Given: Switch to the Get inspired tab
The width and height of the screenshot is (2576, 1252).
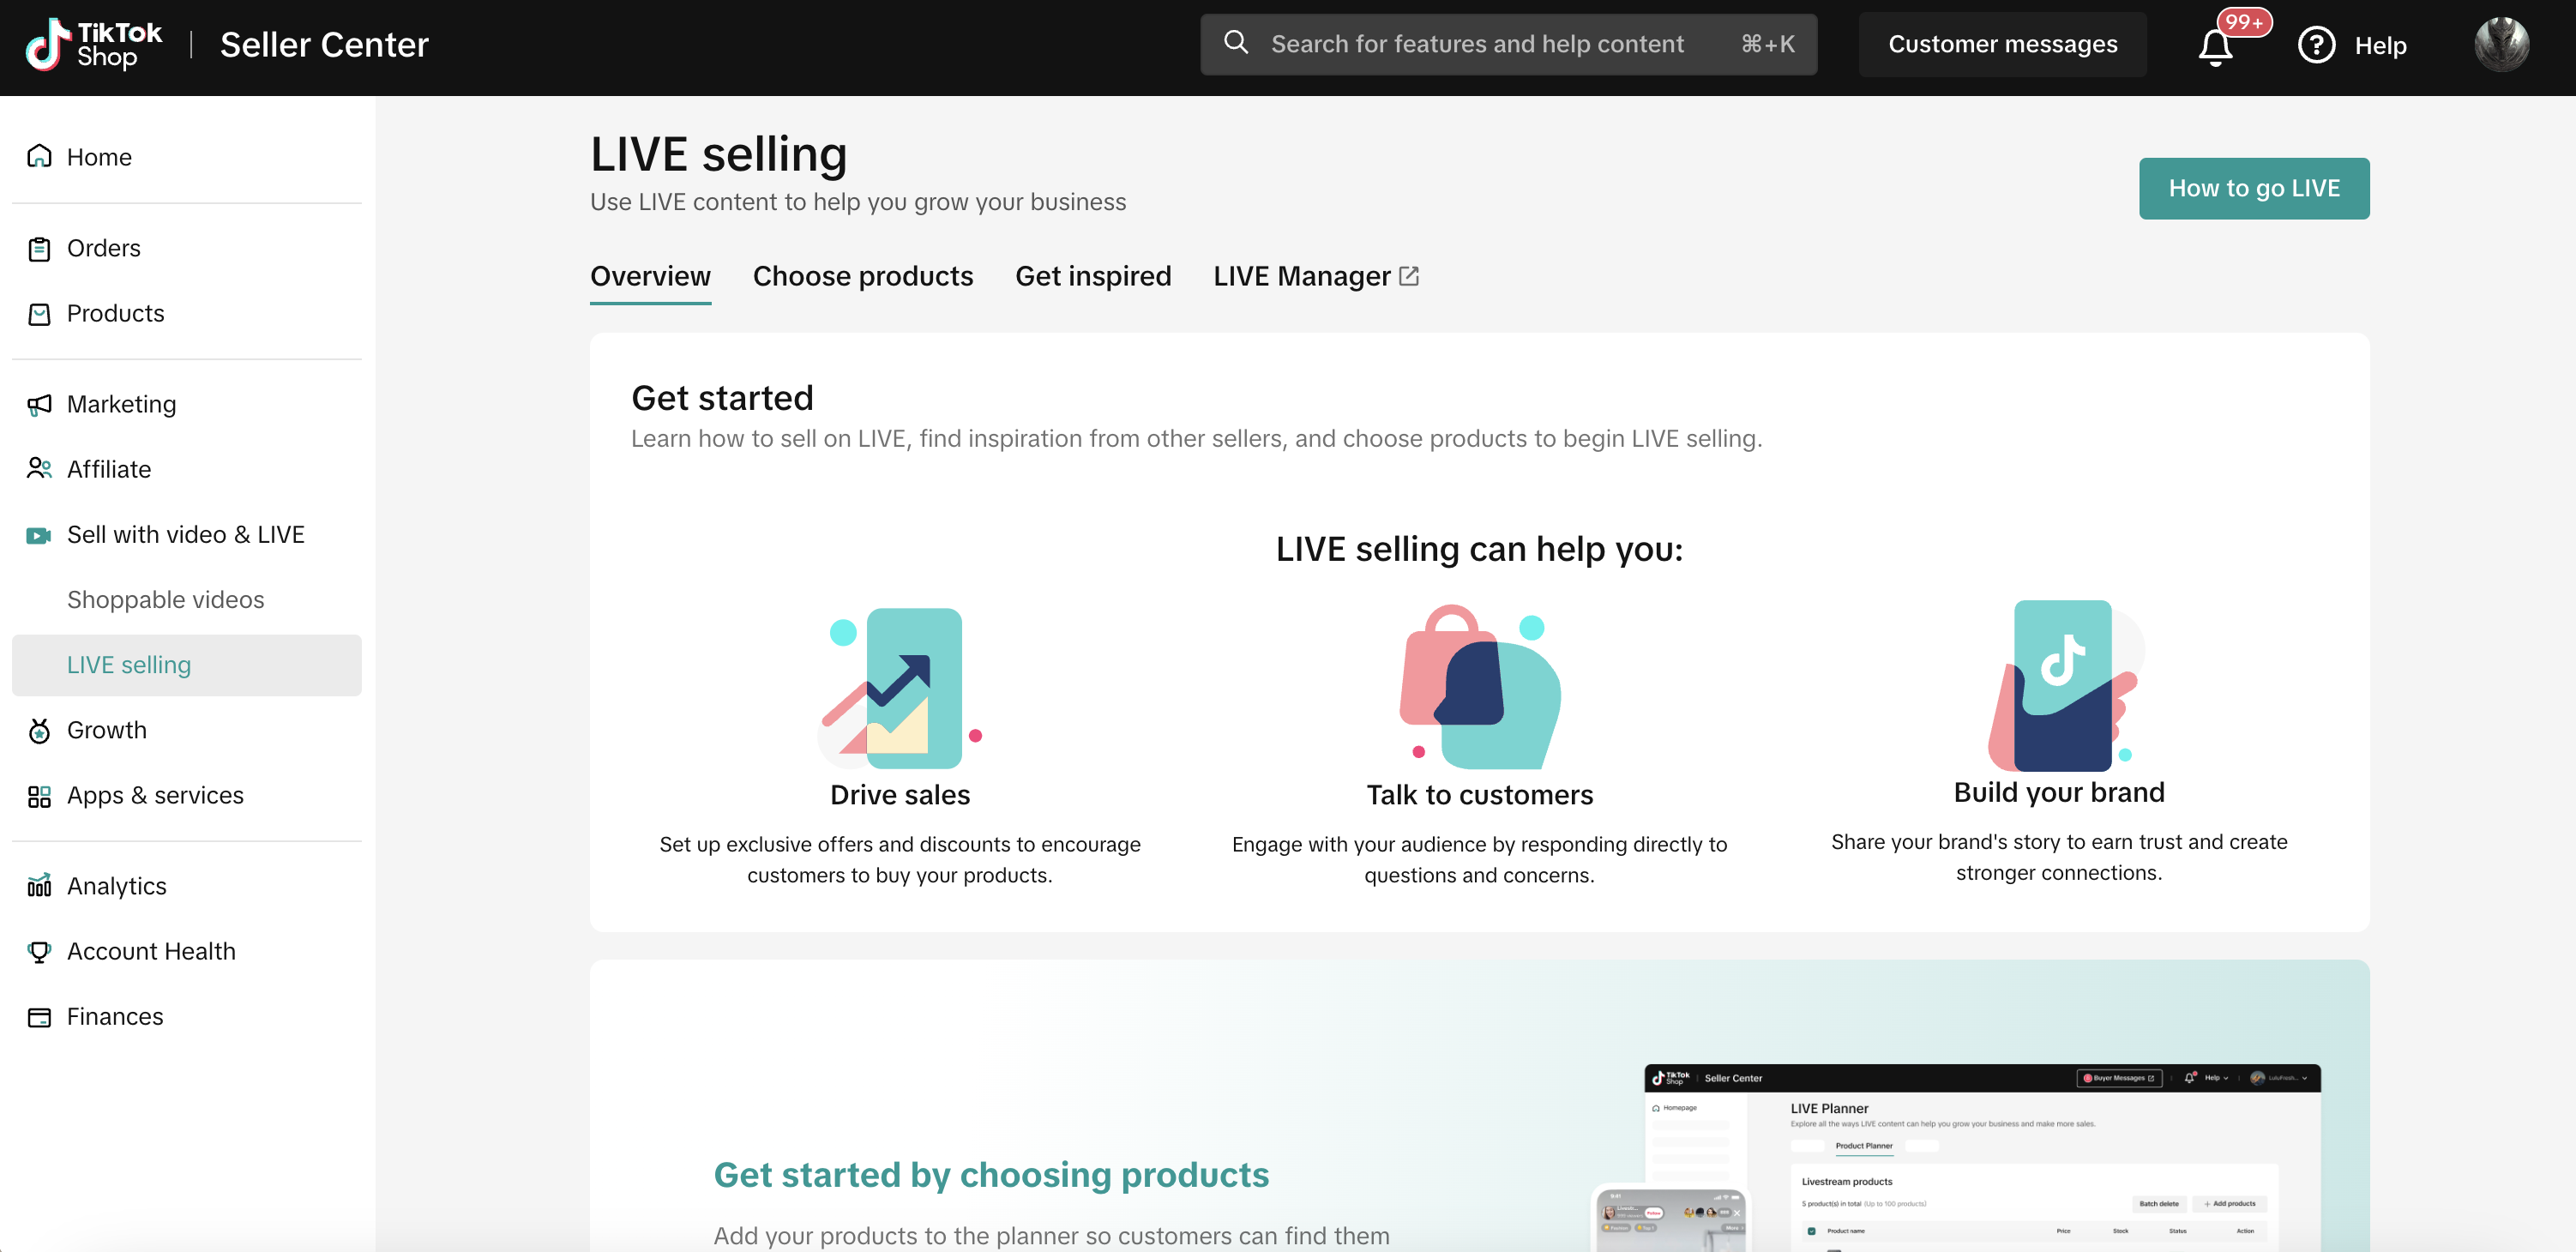Looking at the screenshot, I should 1092,276.
